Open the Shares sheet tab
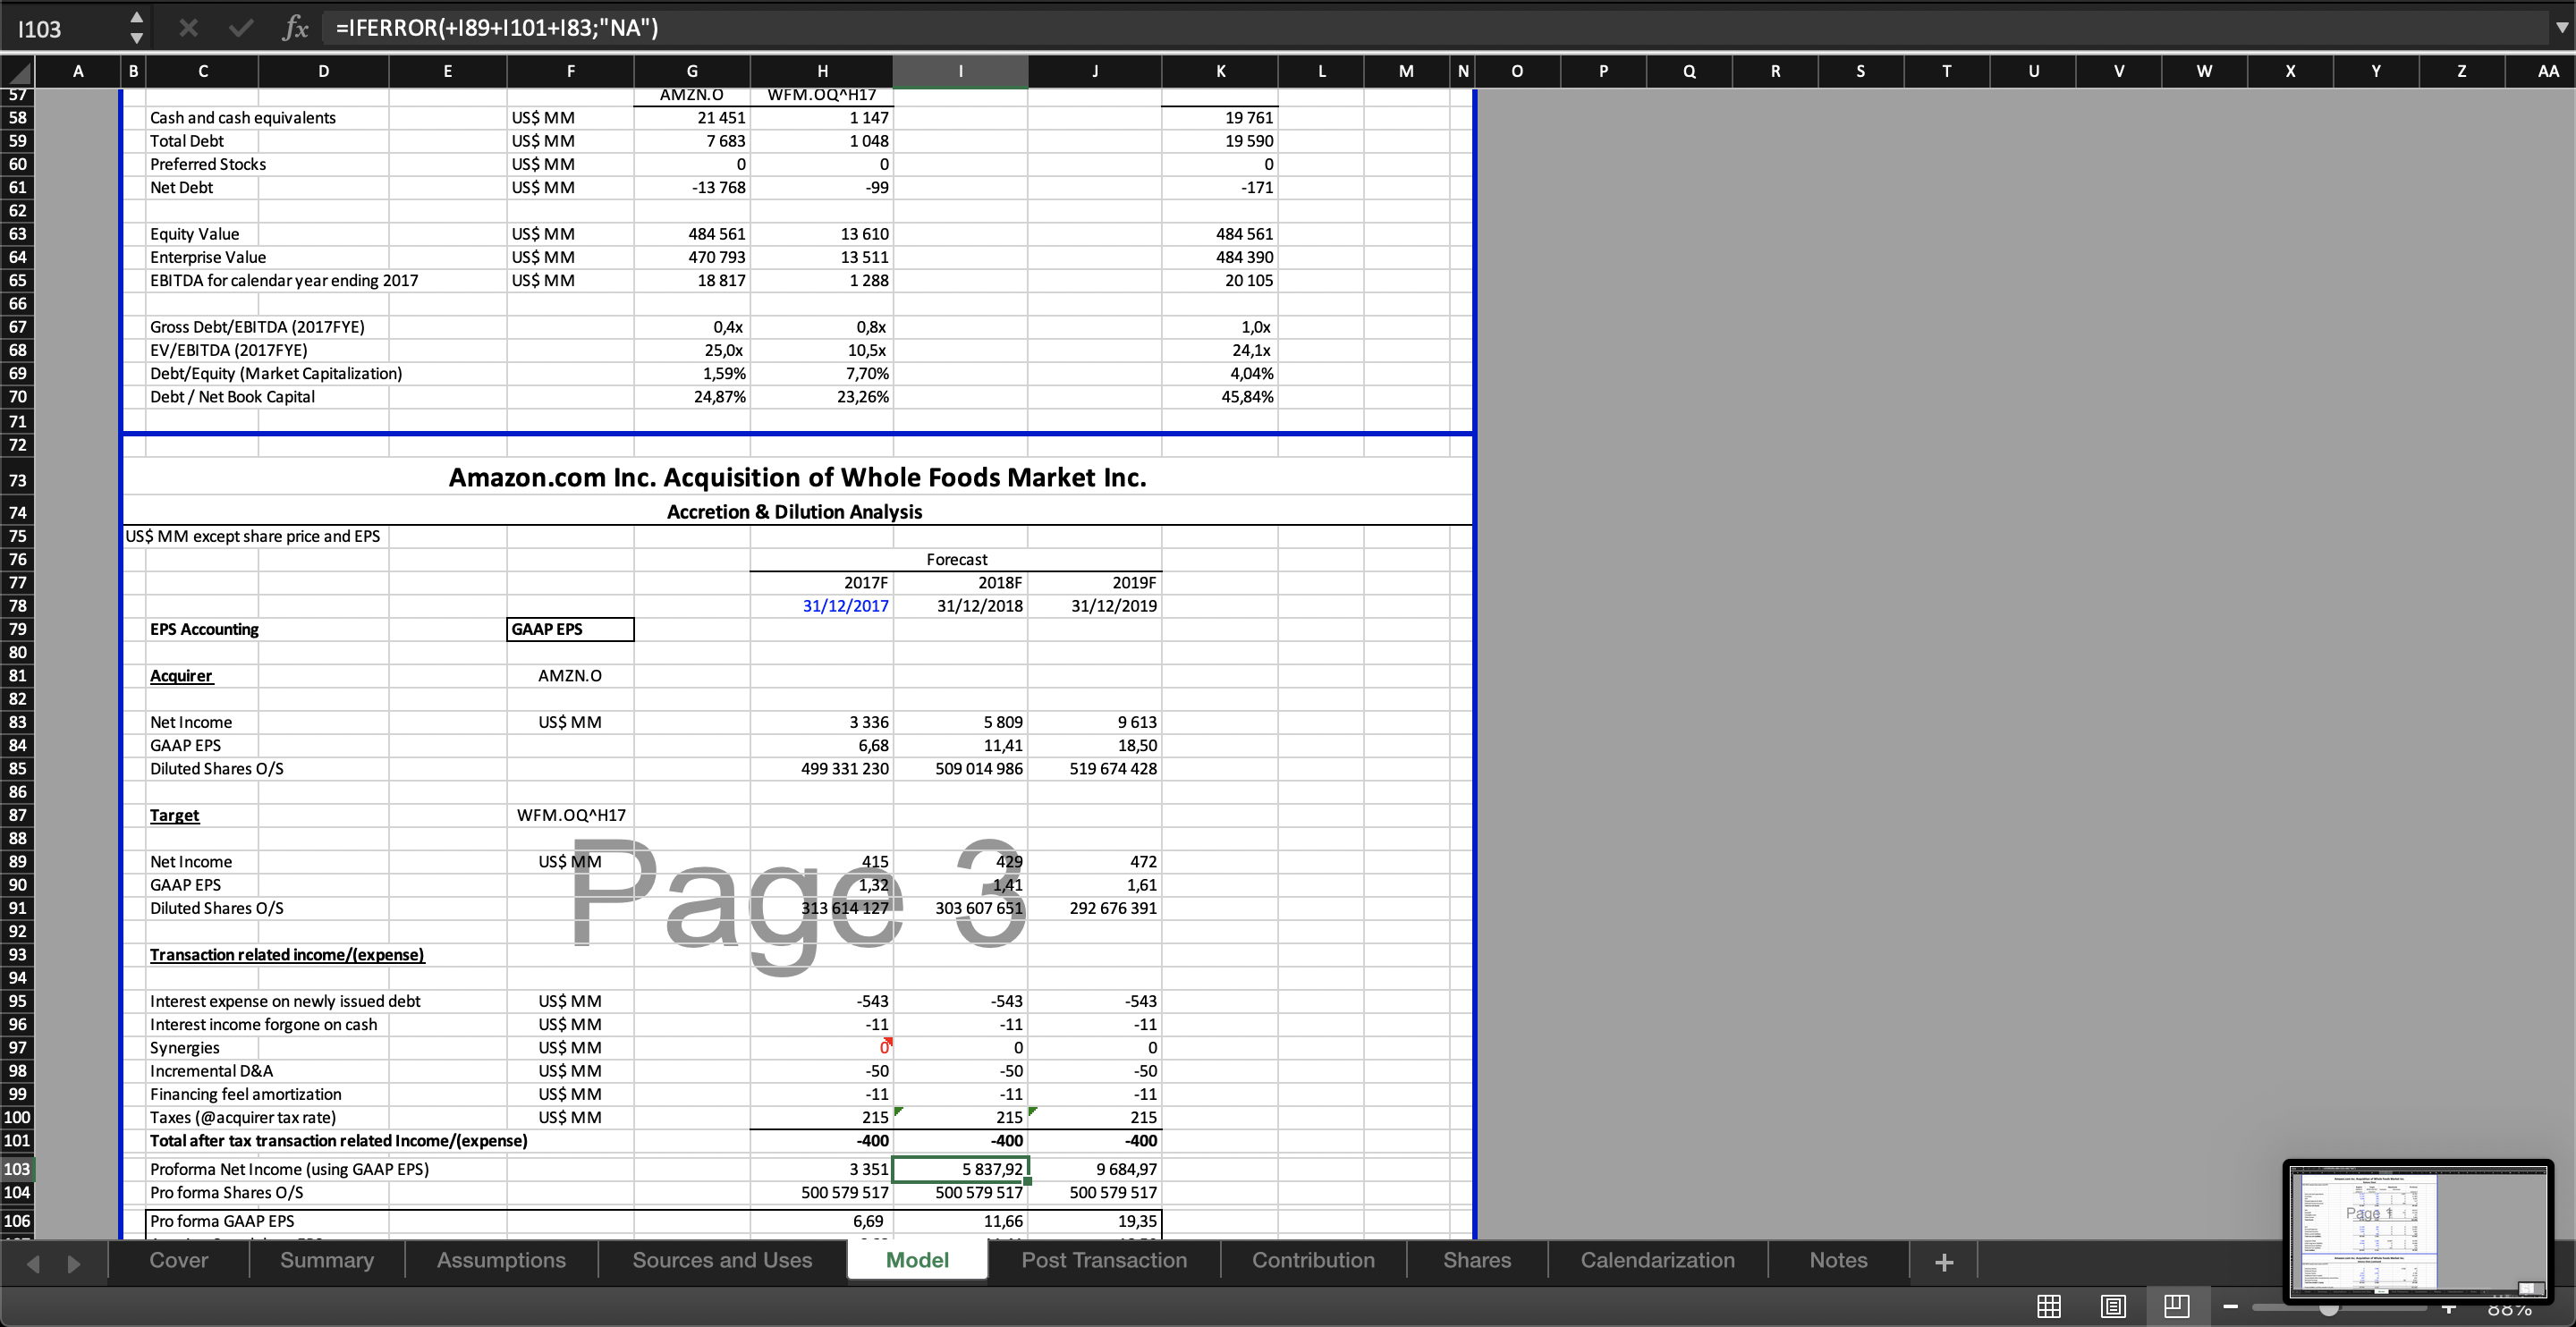2576x1327 pixels. (x=1476, y=1260)
